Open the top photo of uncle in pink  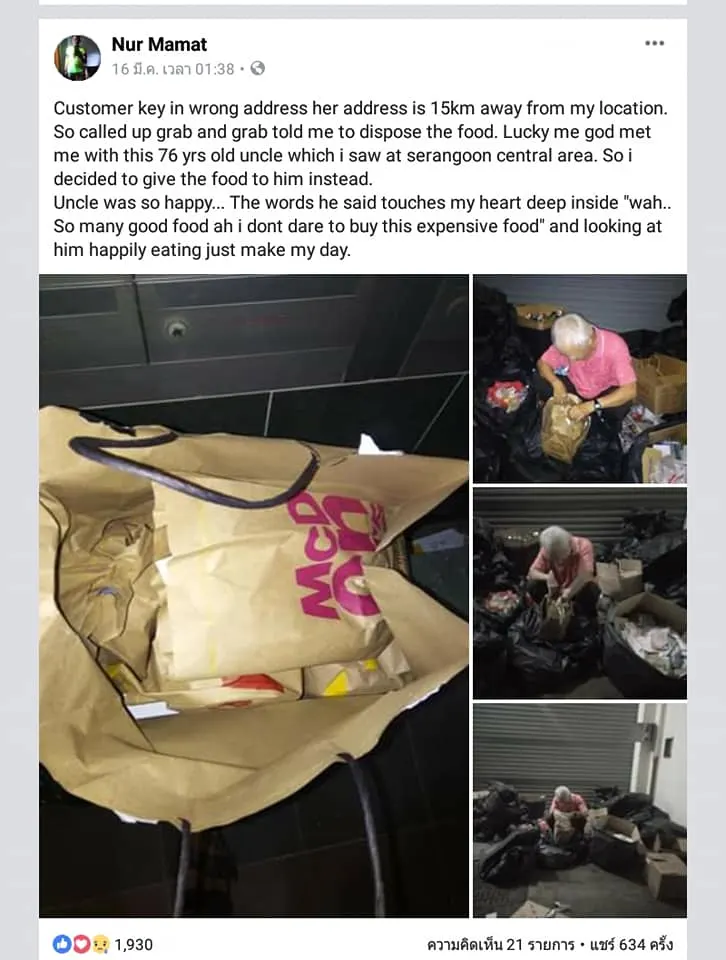click(x=580, y=378)
